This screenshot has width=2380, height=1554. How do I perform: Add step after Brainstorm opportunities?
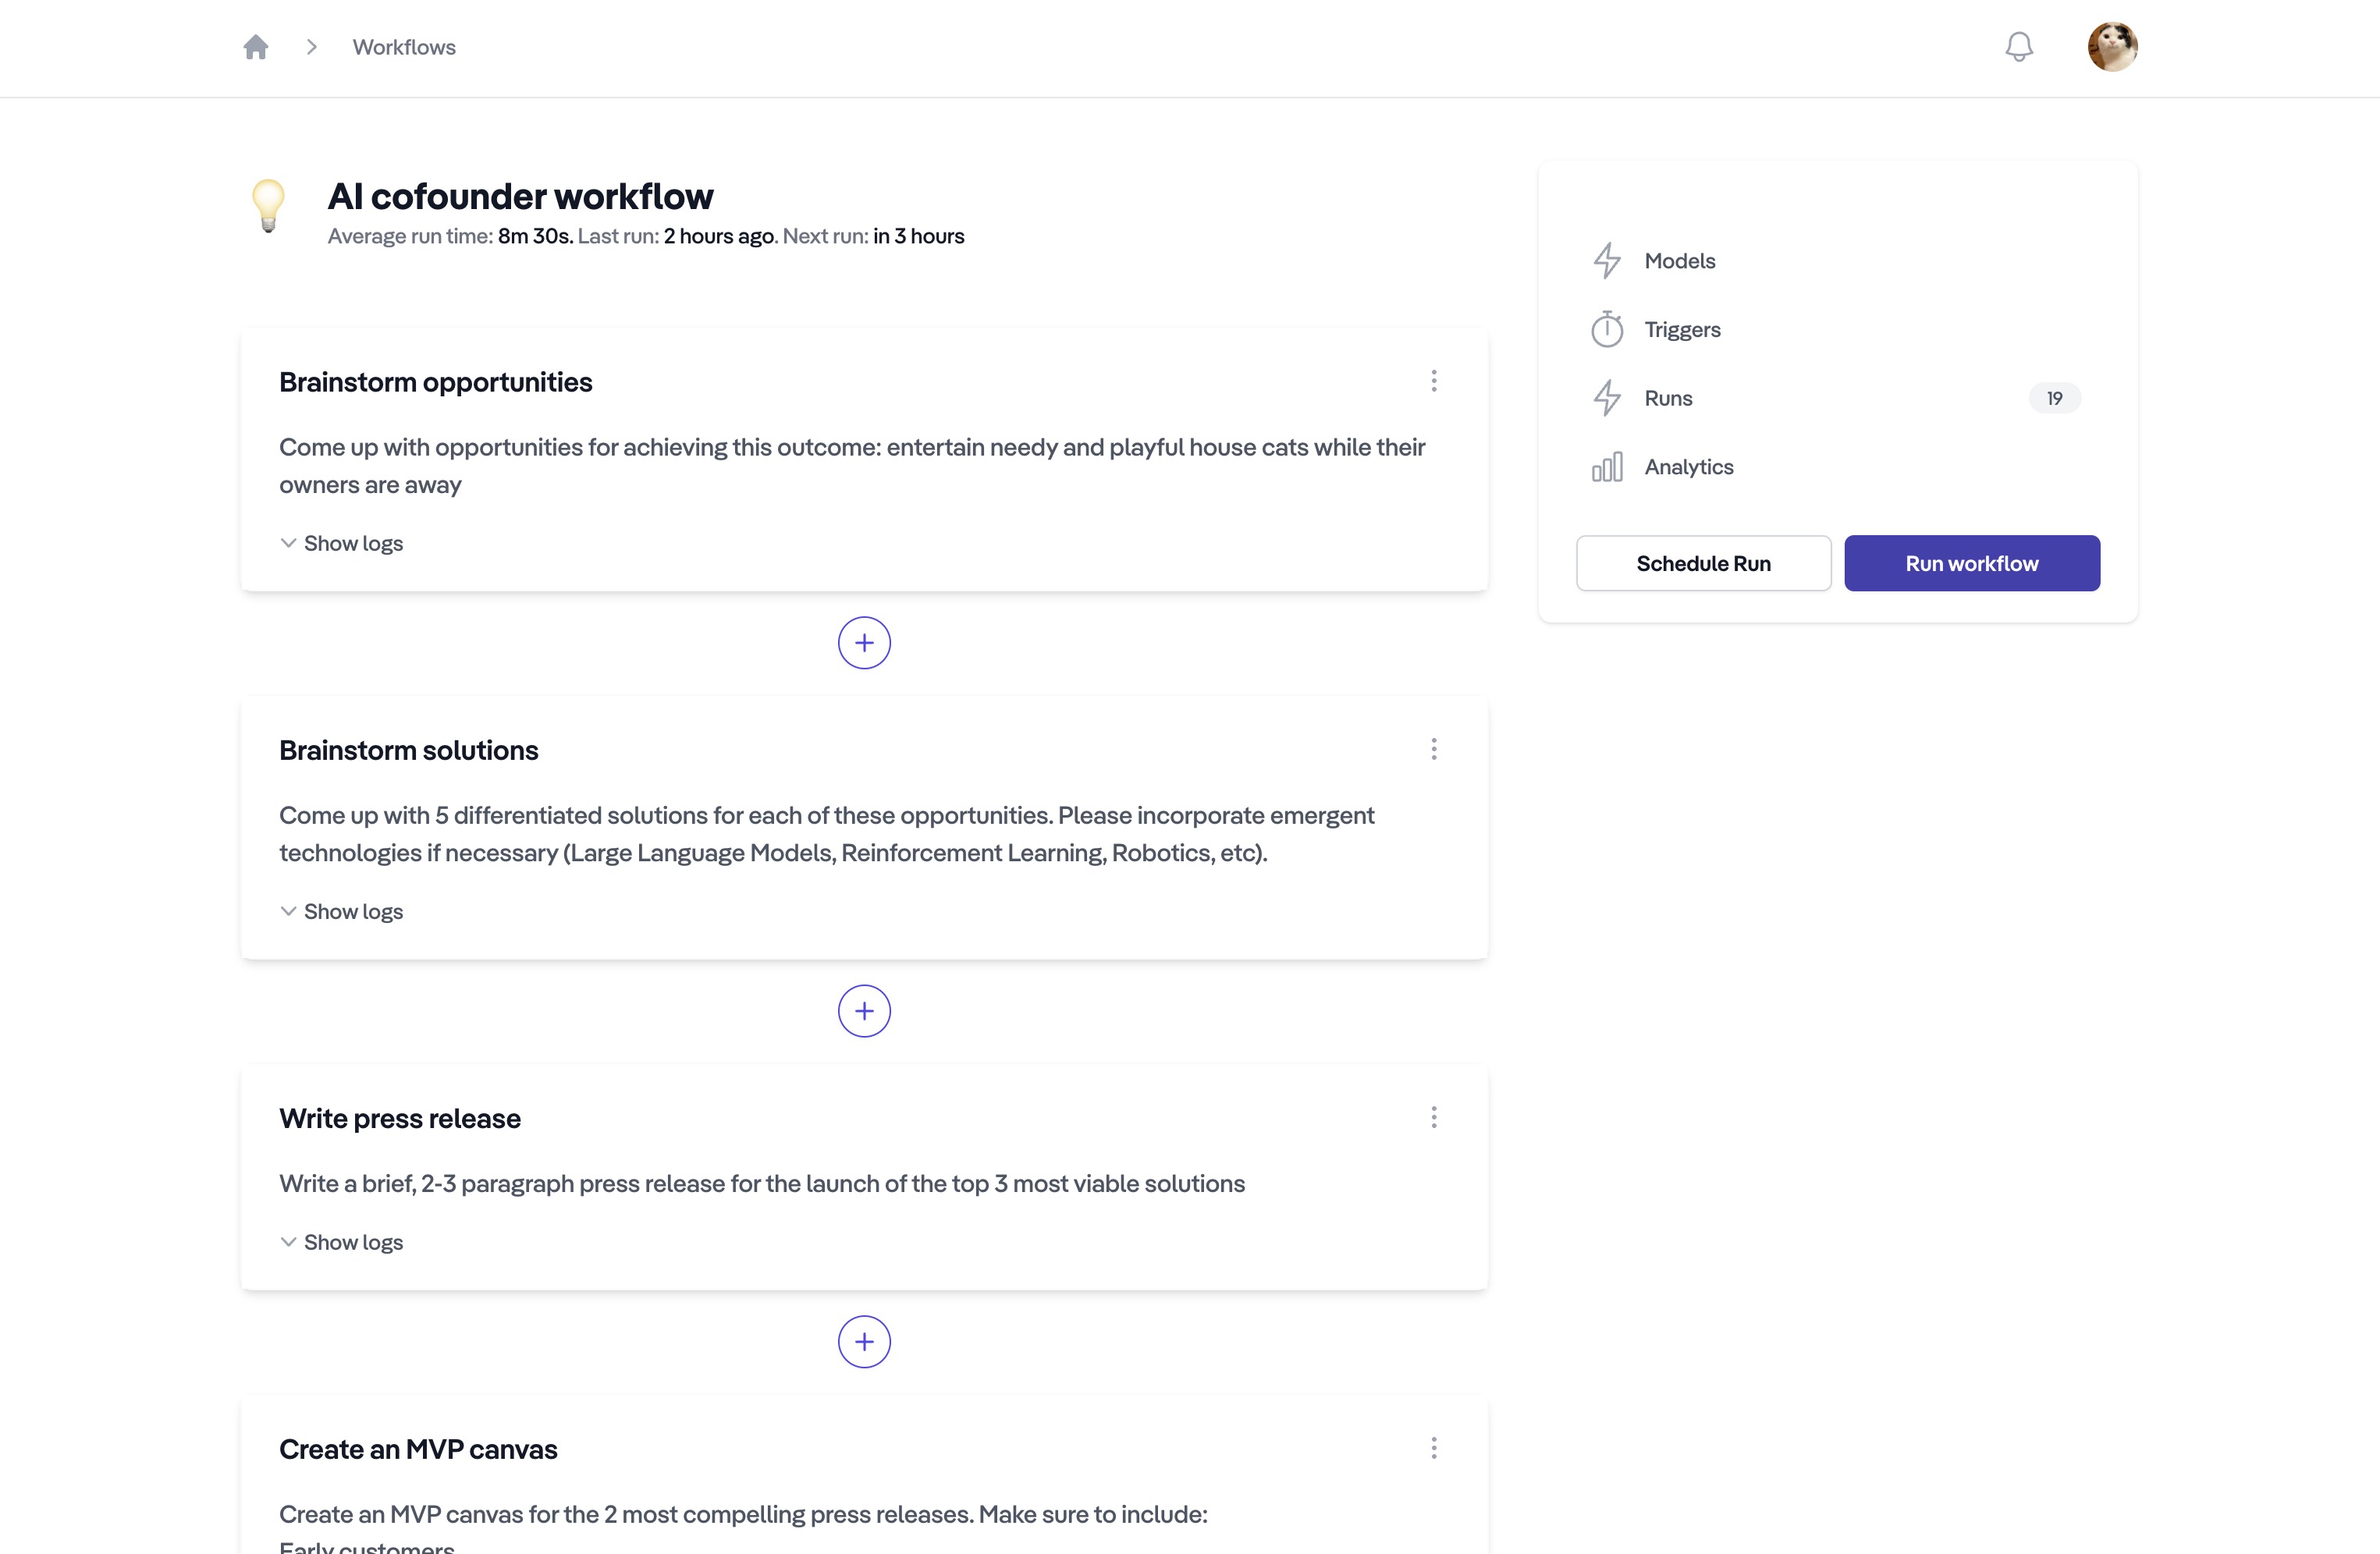[864, 643]
